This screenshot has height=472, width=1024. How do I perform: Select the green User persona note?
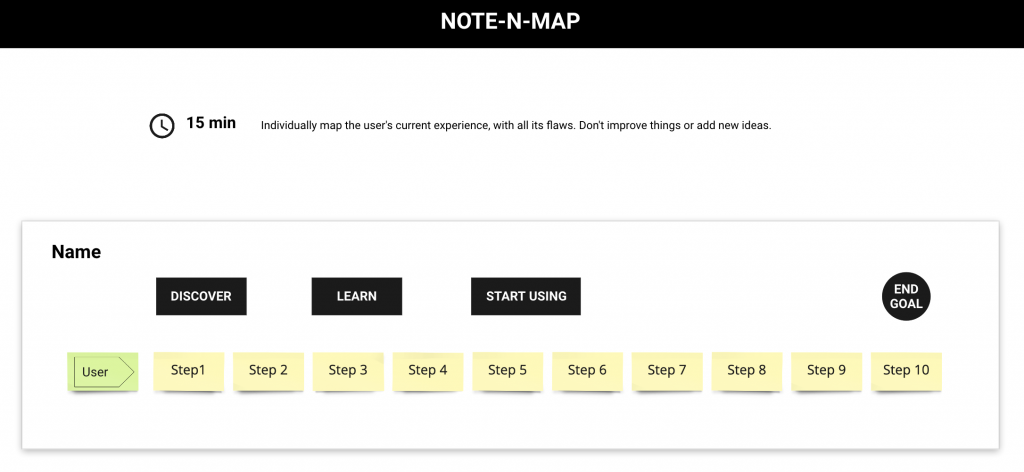coord(103,371)
